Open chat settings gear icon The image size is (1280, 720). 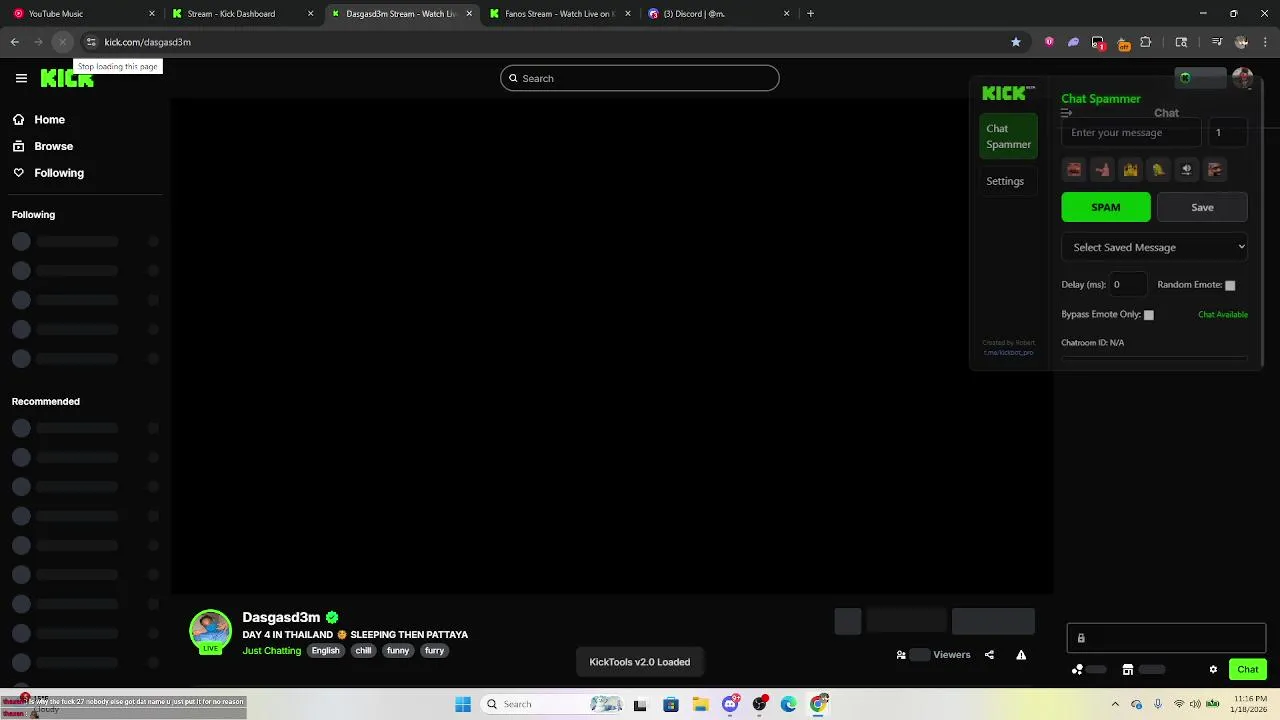1213,669
